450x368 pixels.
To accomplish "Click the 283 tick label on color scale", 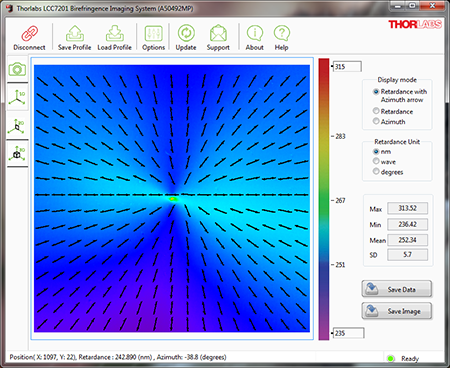I will click(340, 136).
